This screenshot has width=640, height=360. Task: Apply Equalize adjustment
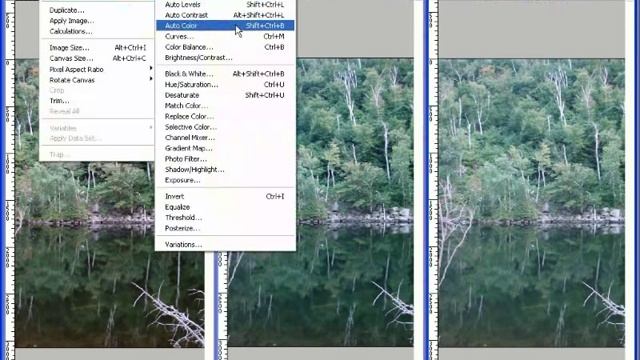pos(225,207)
